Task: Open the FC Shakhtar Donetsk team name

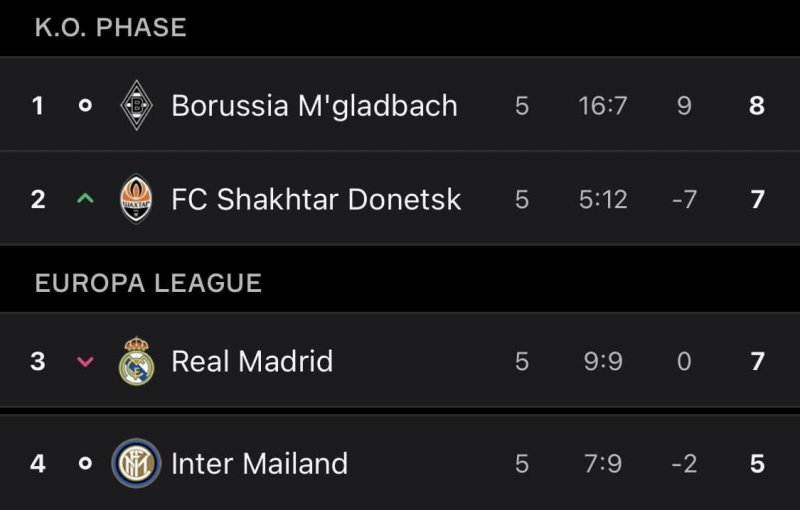Action: [x=316, y=199]
